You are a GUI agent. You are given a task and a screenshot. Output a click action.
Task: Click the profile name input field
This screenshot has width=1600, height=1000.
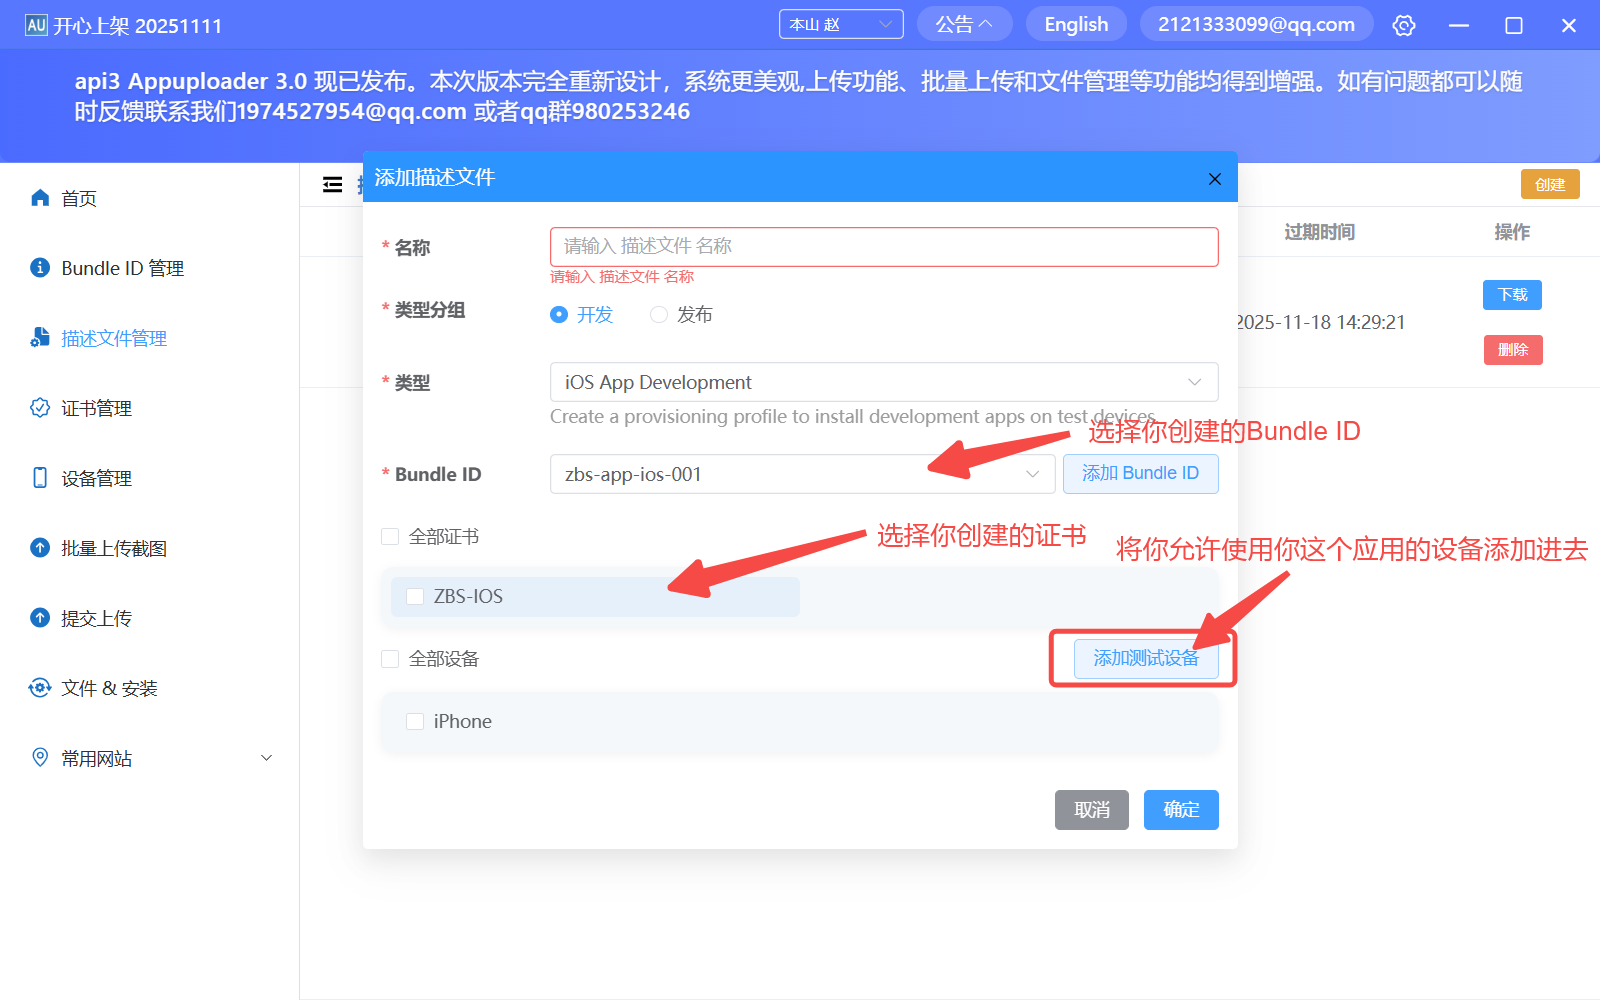(x=883, y=246)
